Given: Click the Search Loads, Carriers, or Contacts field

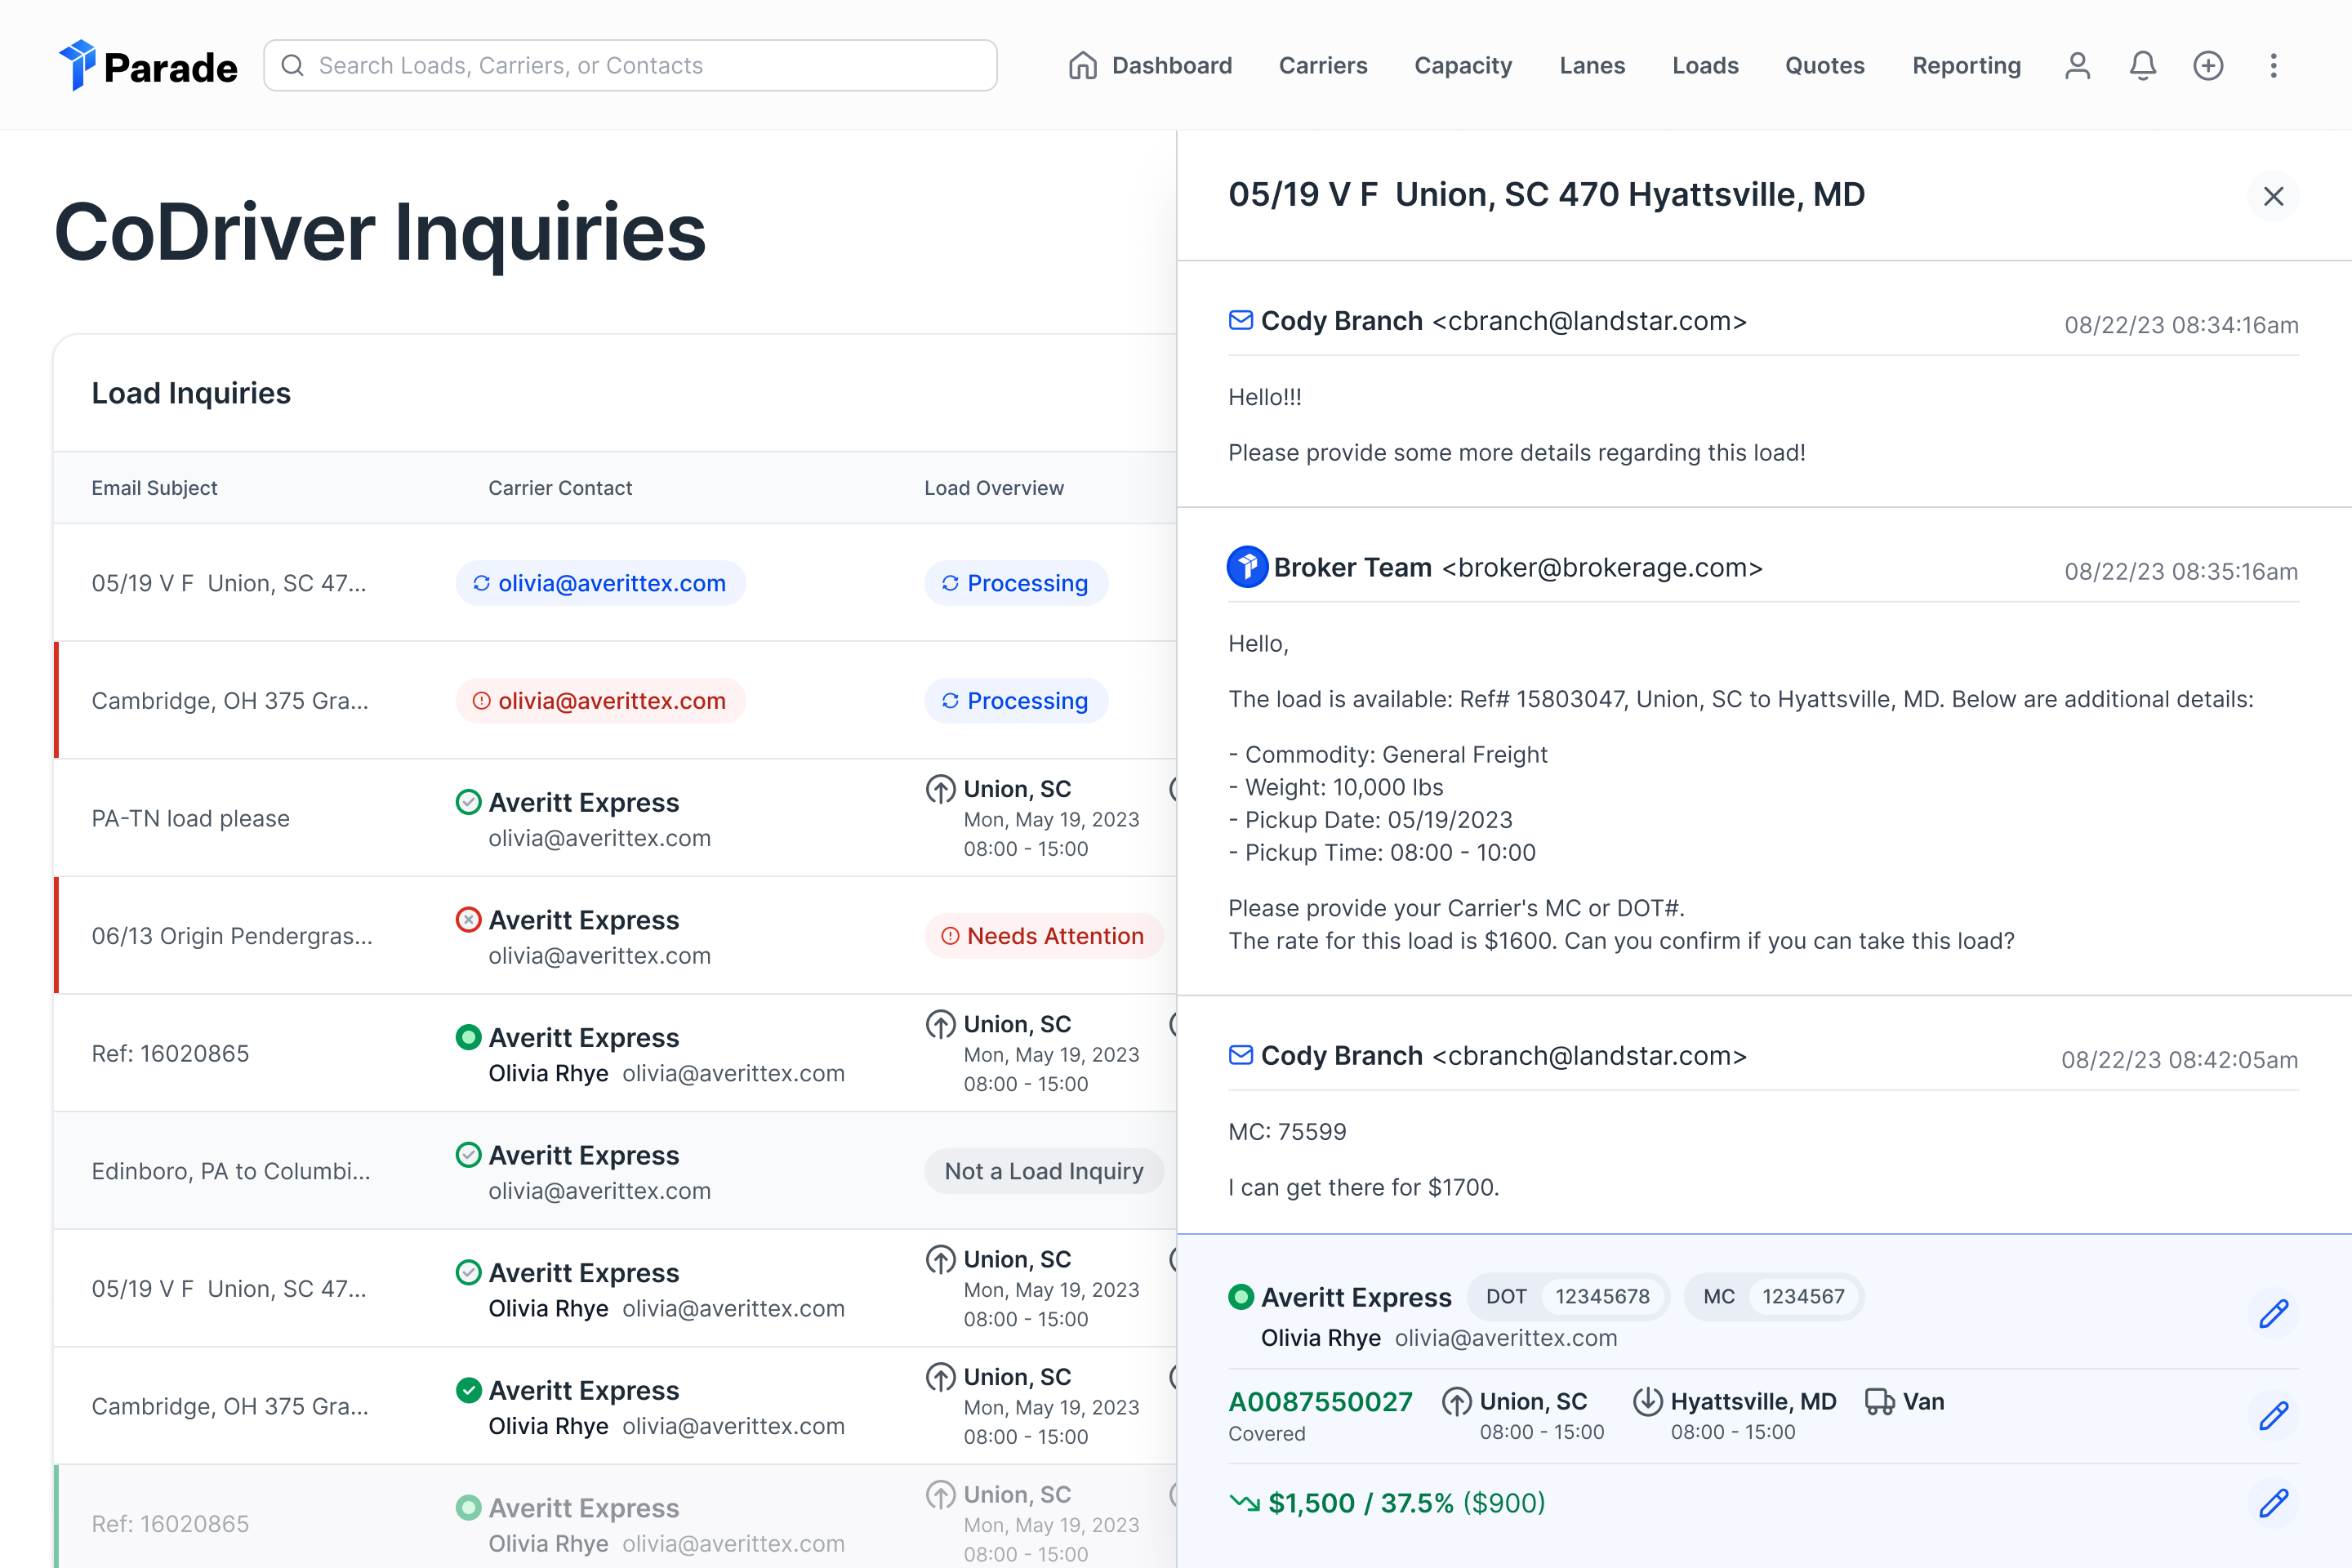Looking at the screenshot, I should [630, 65].
